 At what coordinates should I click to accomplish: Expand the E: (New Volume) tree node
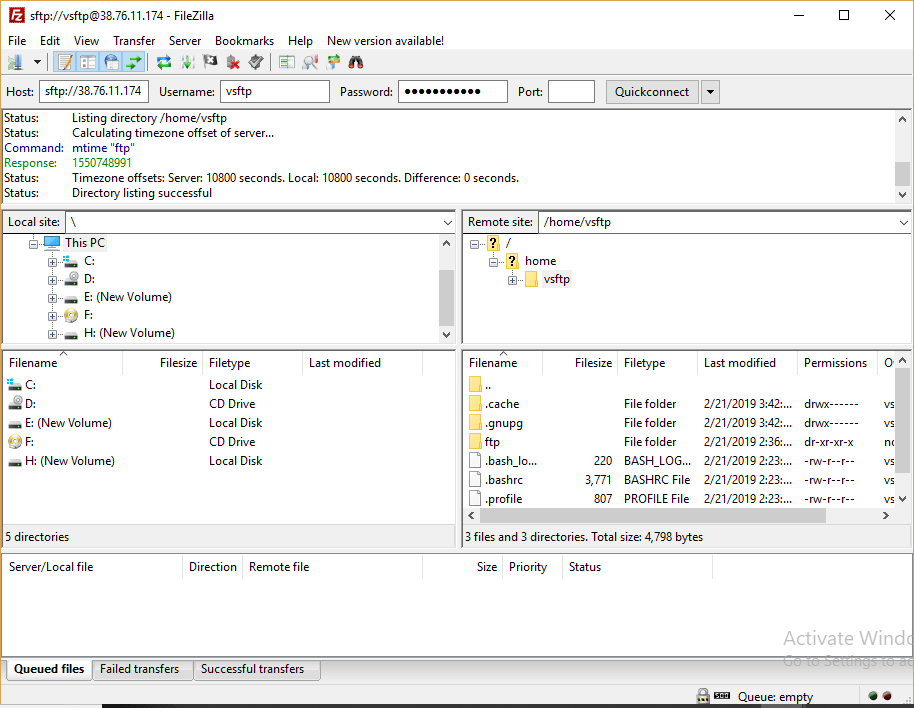[x=52, y=298]
